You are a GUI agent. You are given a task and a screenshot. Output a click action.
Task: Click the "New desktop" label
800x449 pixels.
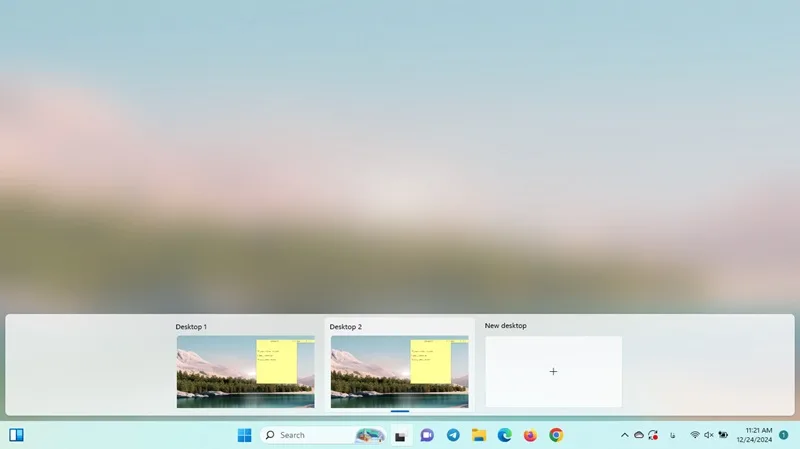[x=506, y=326]
